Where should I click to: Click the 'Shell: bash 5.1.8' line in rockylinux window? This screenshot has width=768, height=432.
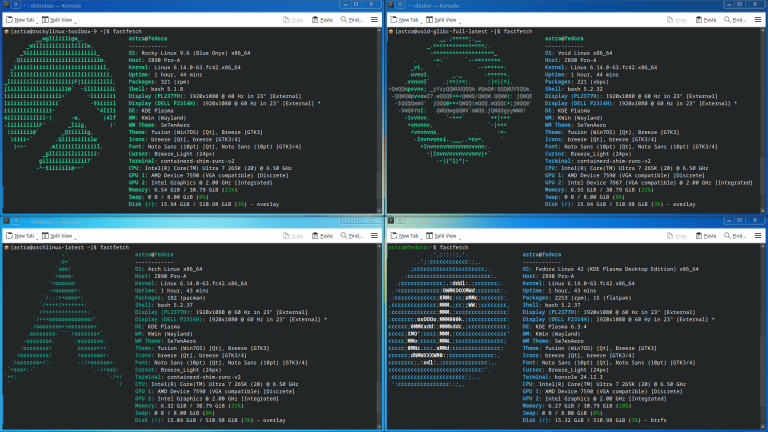156,89
